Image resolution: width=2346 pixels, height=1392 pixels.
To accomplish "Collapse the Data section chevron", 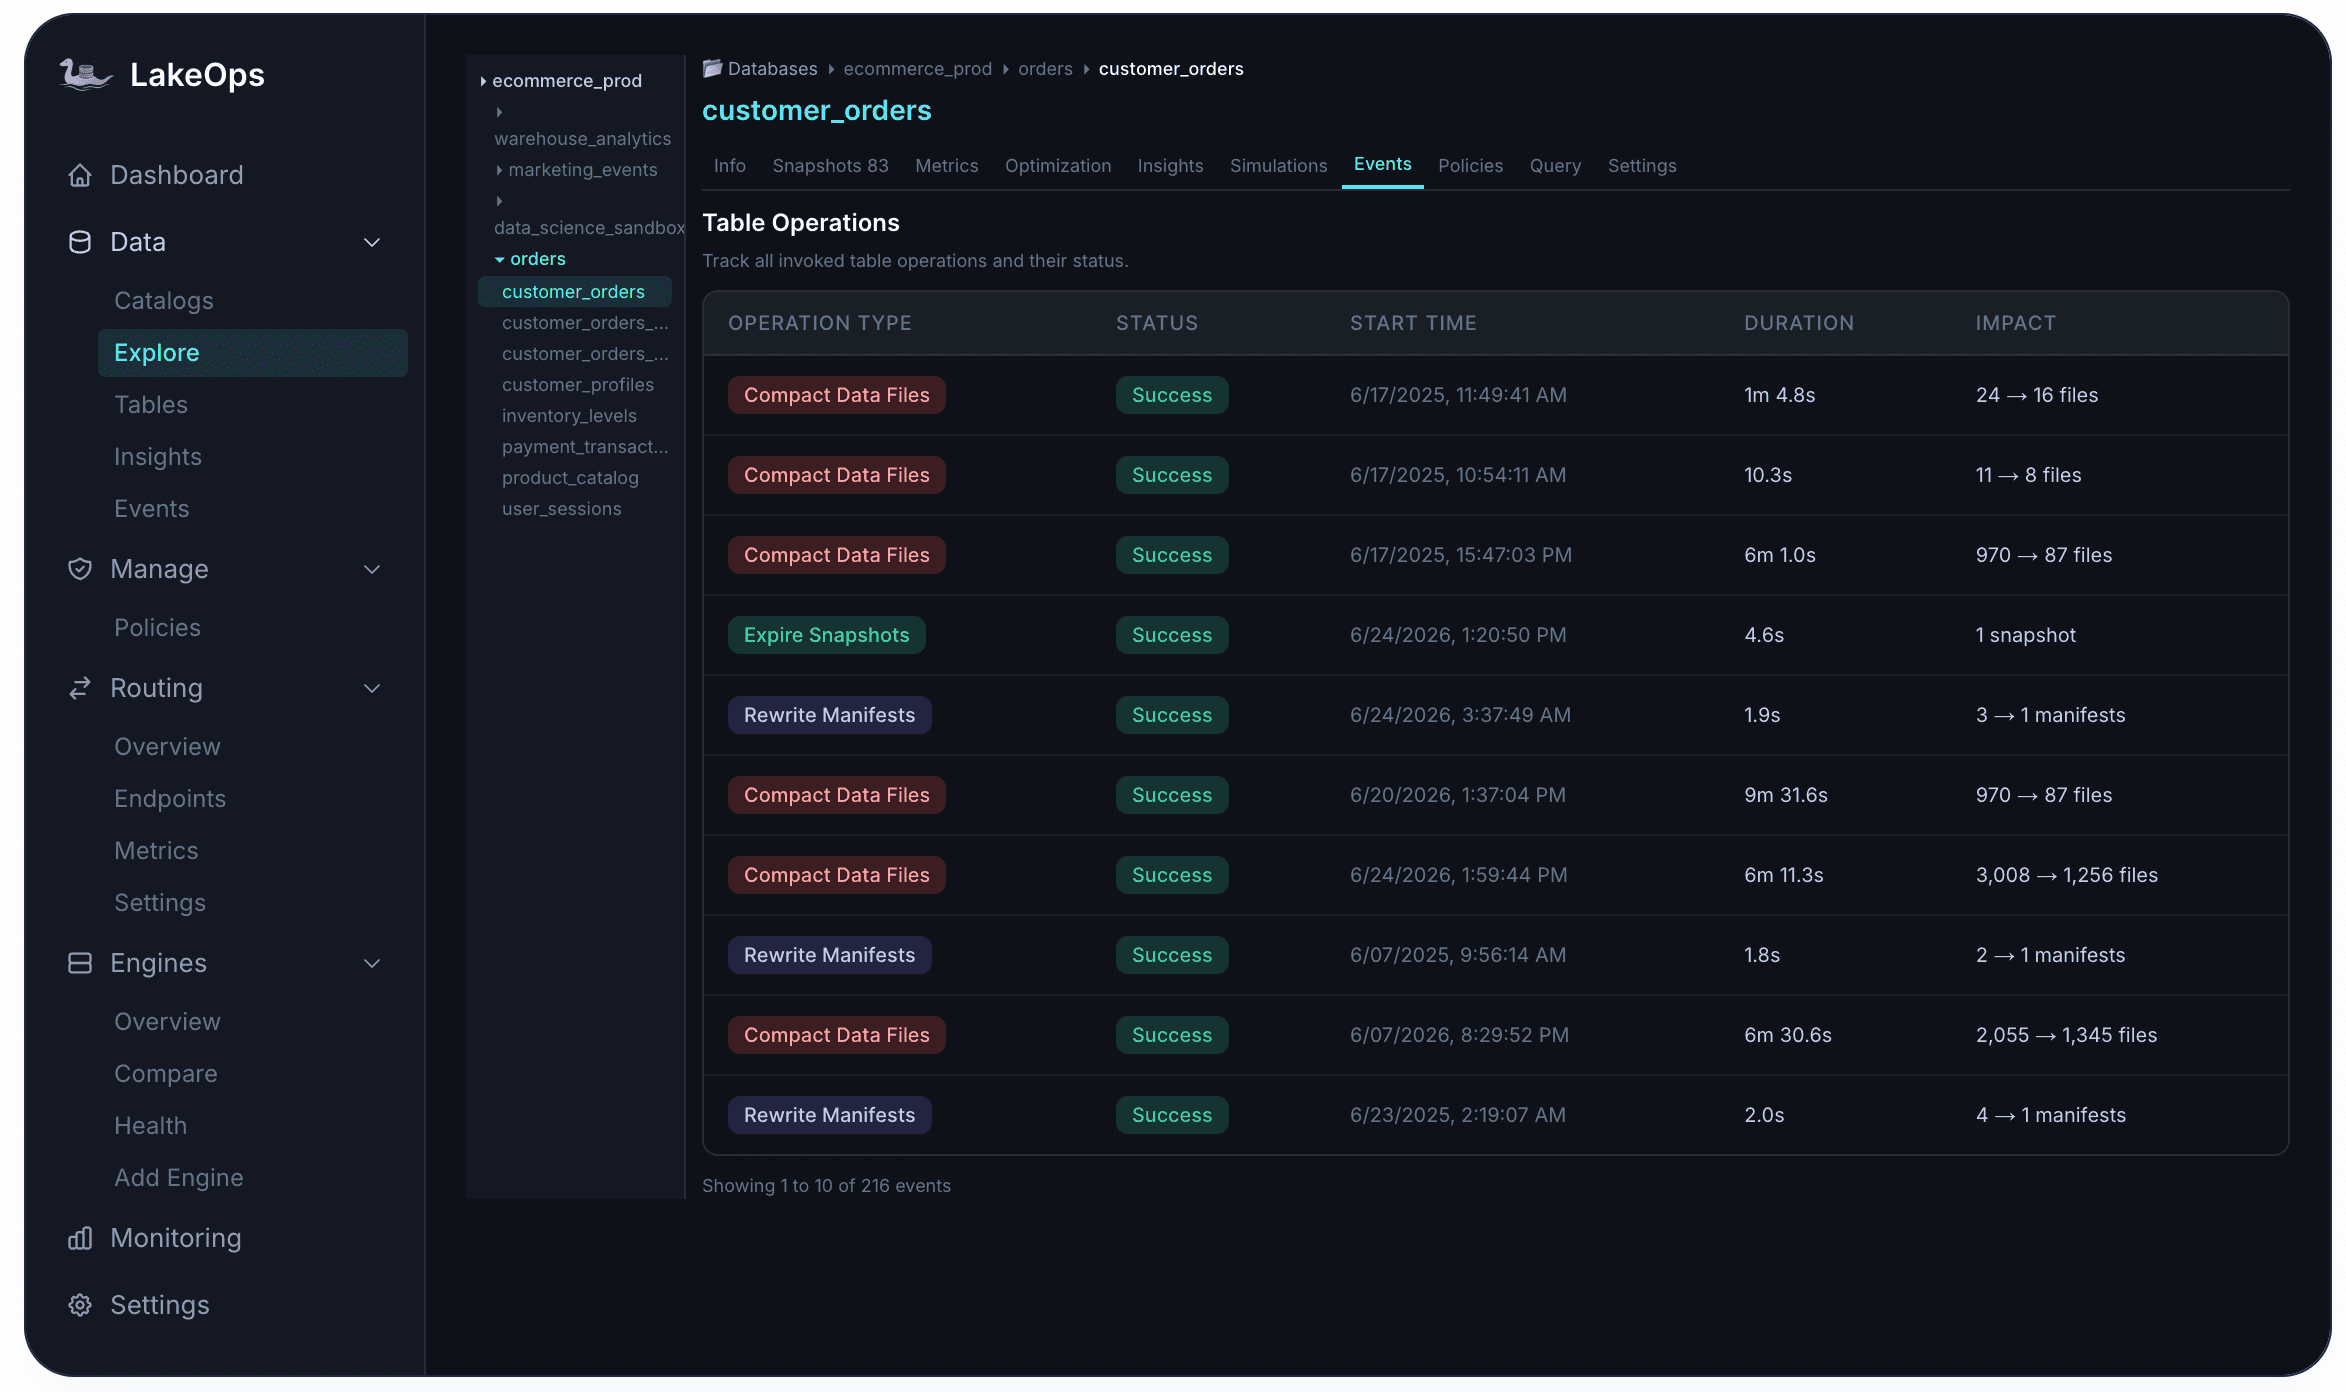I will [372, 242].
